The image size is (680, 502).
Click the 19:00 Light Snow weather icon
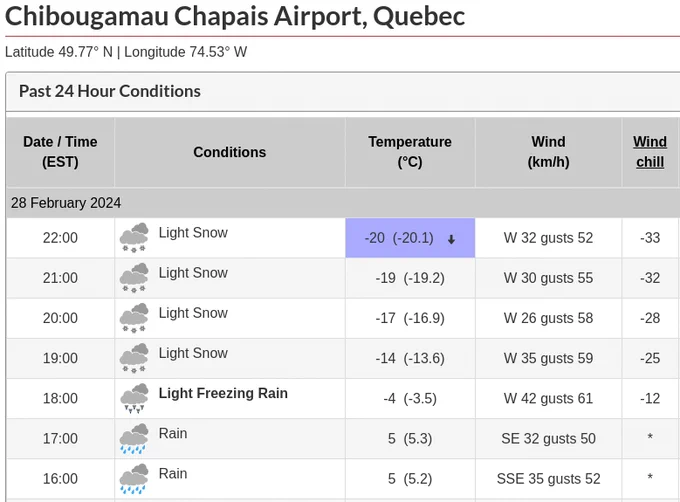(x=134, y=358)
